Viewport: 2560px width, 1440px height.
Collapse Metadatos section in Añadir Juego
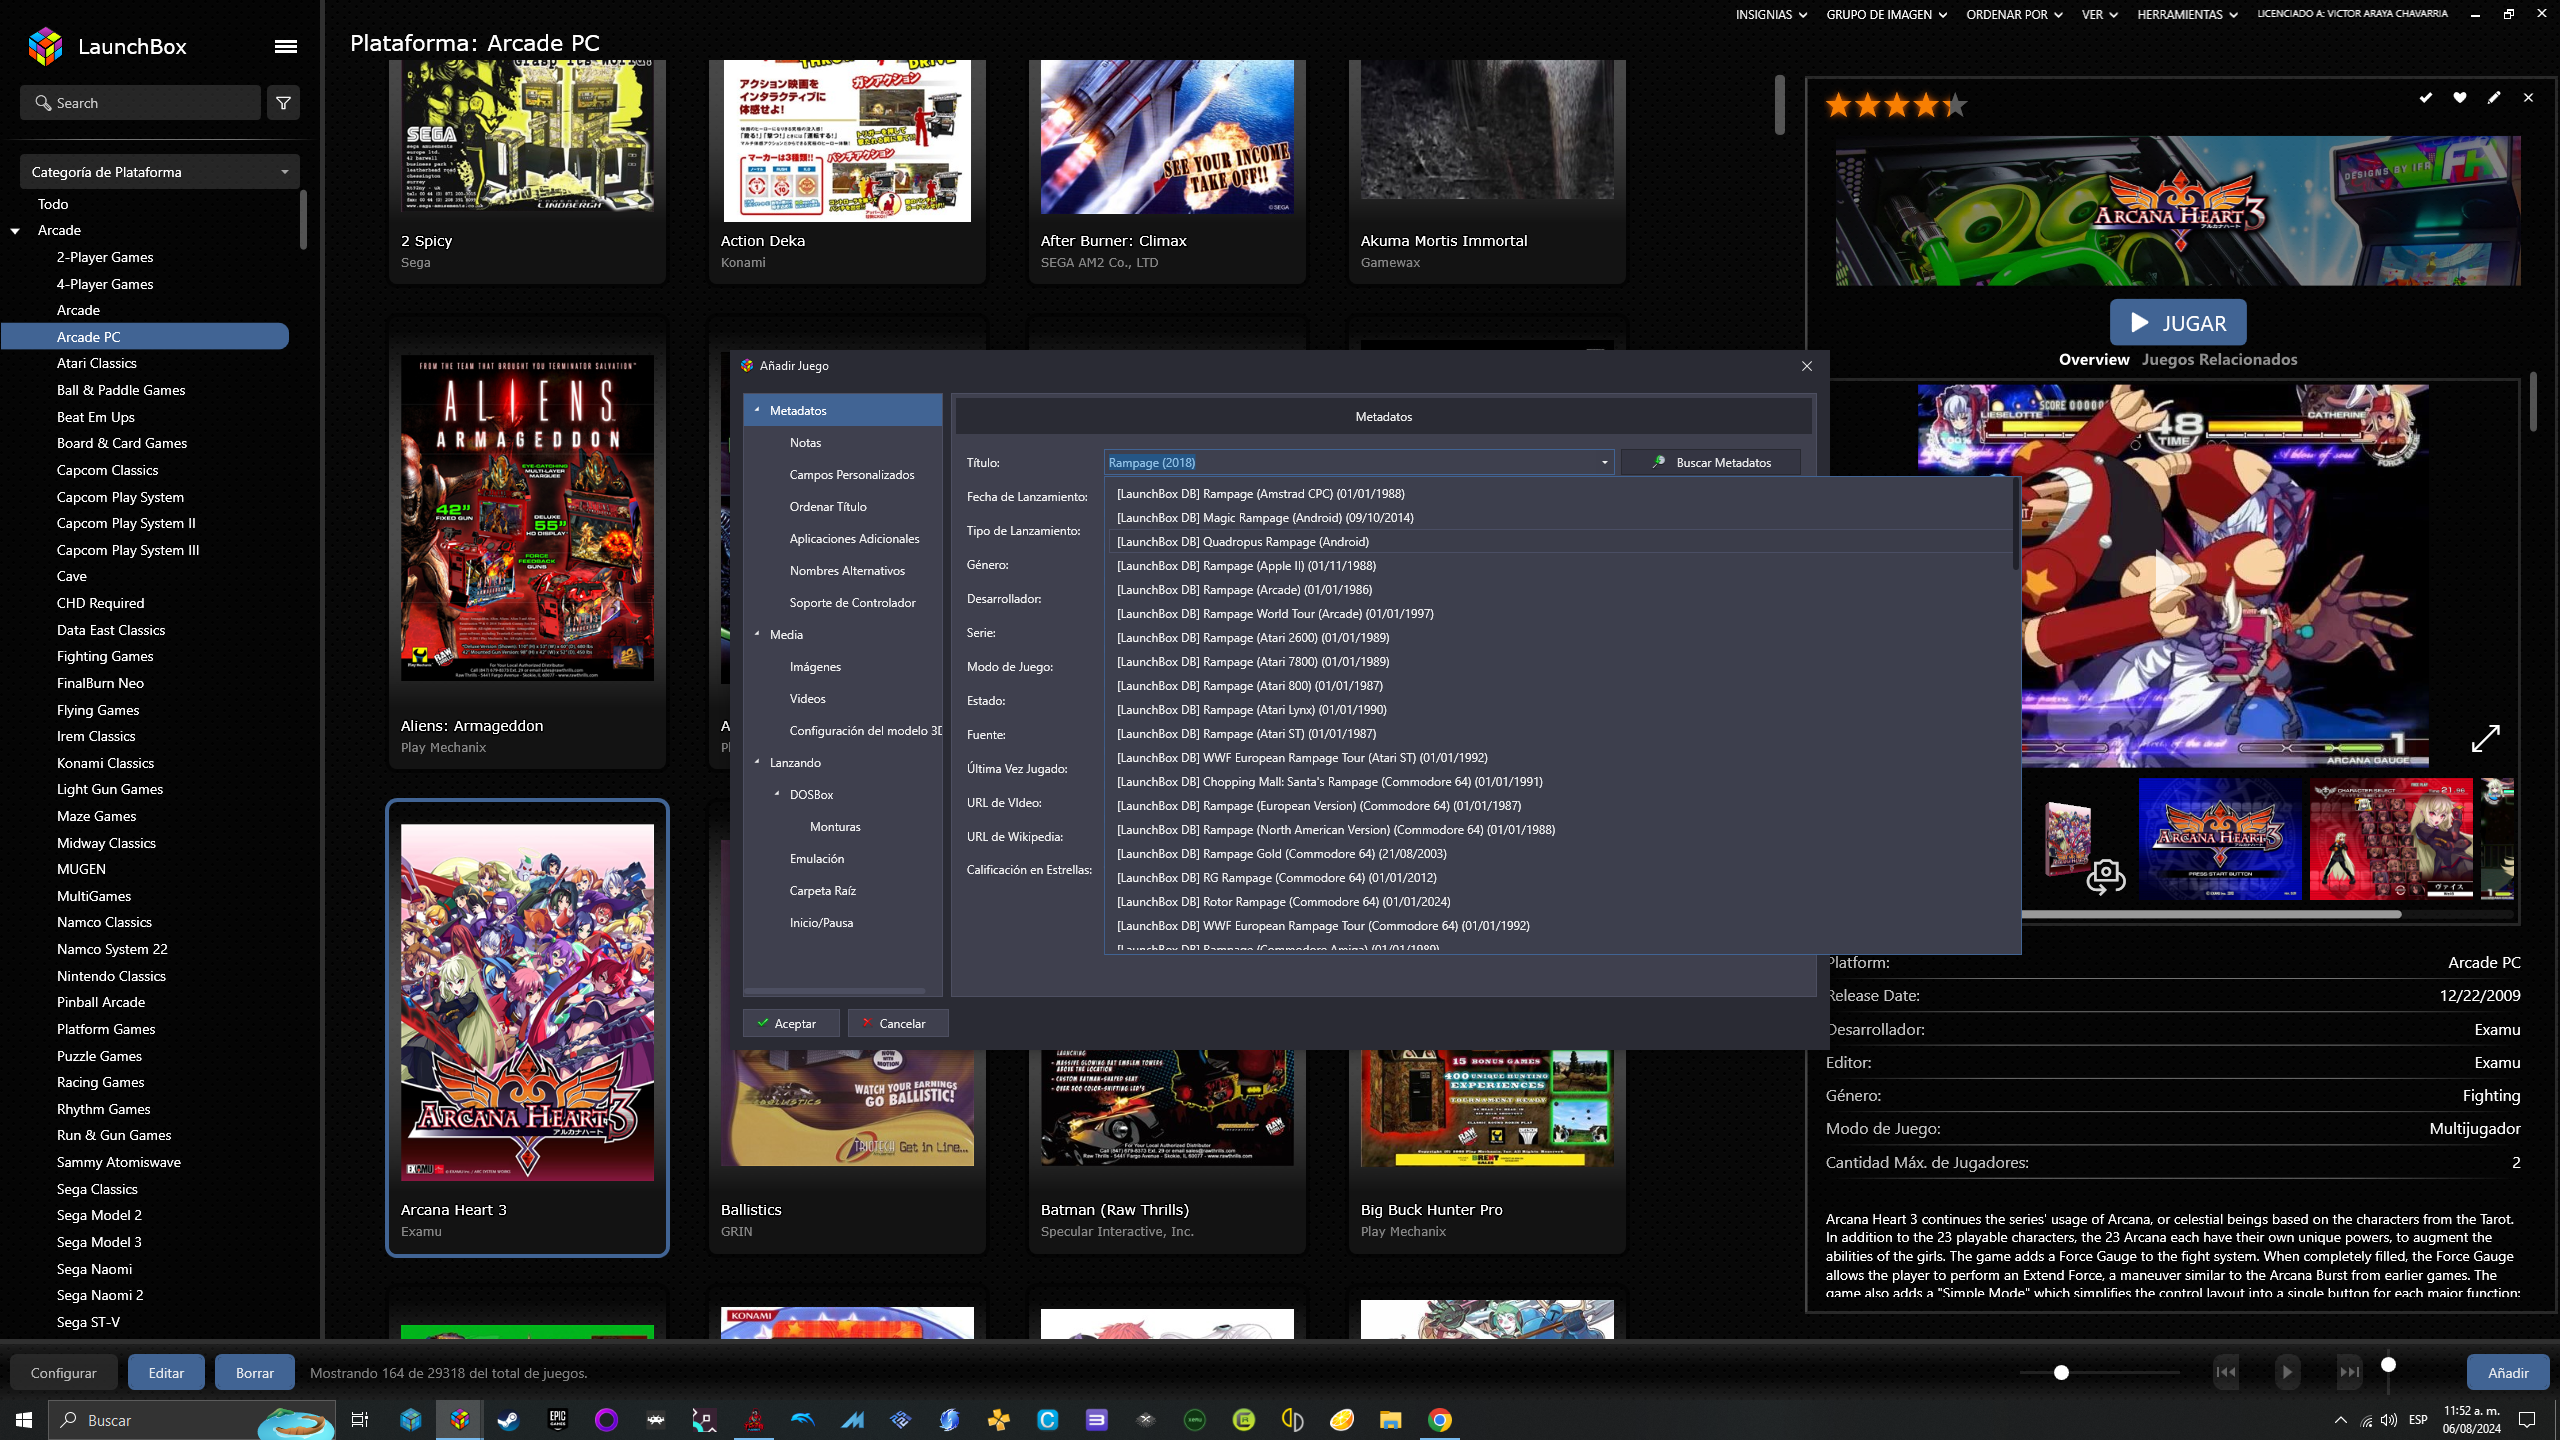(757, 410)
